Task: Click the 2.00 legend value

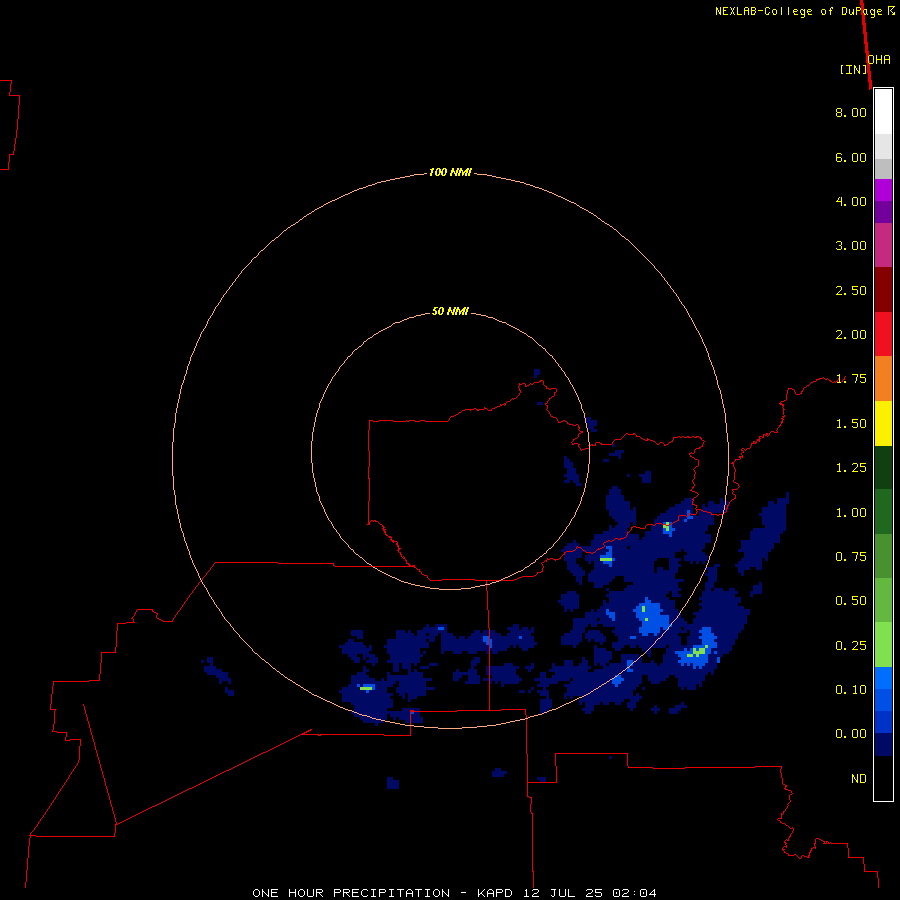Action: (851, 335)
